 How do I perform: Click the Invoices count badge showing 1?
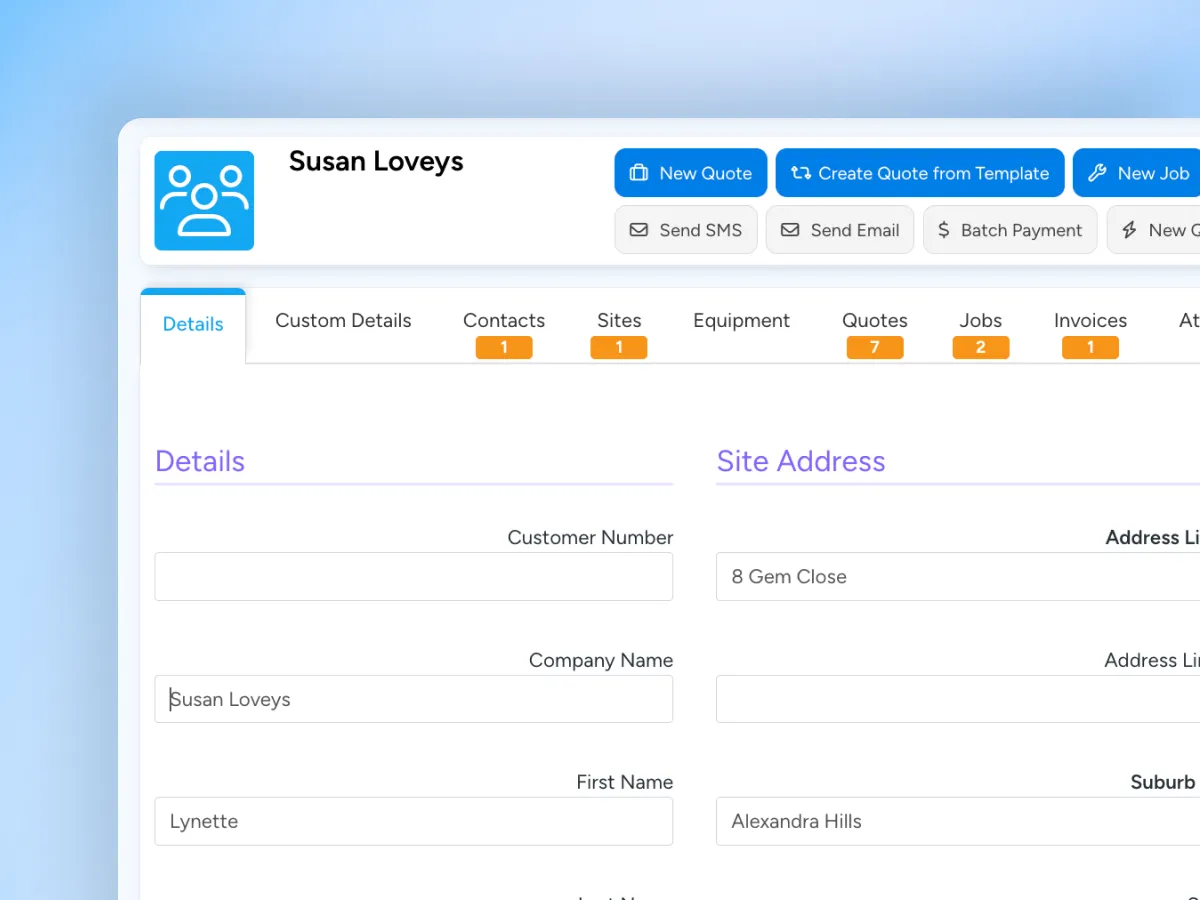pos(1090,347)
